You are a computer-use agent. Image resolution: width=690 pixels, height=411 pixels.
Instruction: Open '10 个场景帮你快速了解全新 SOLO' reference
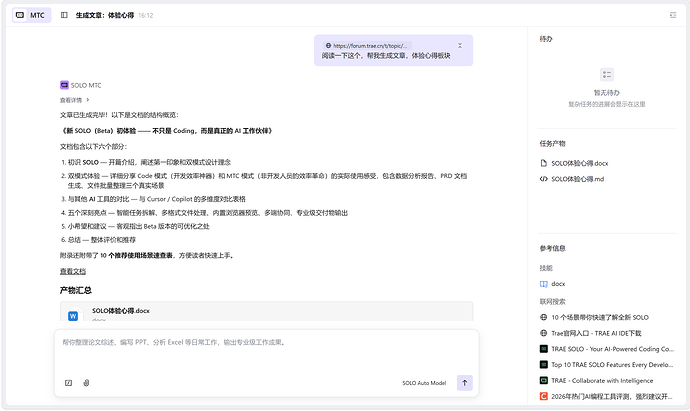(600, 317)
